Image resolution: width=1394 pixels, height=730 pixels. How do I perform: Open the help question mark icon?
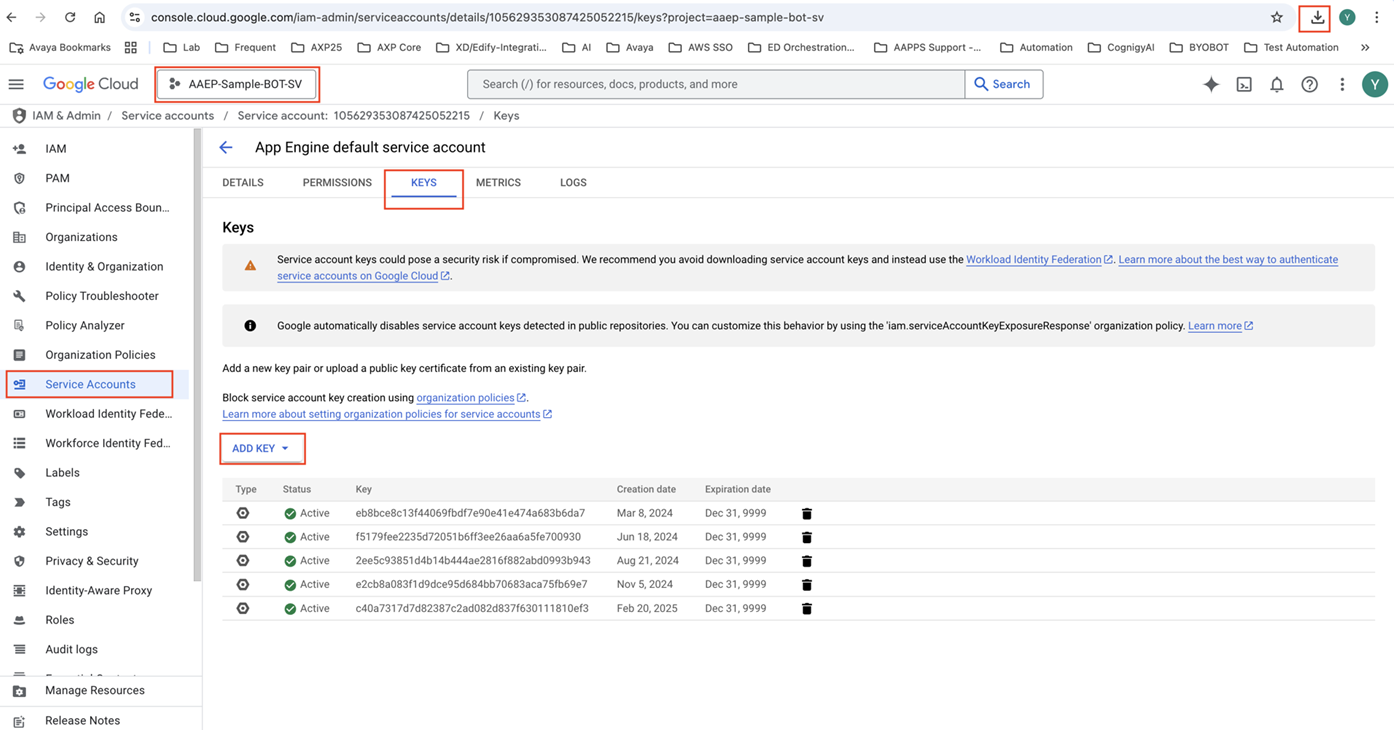[x=1309, y=85]
